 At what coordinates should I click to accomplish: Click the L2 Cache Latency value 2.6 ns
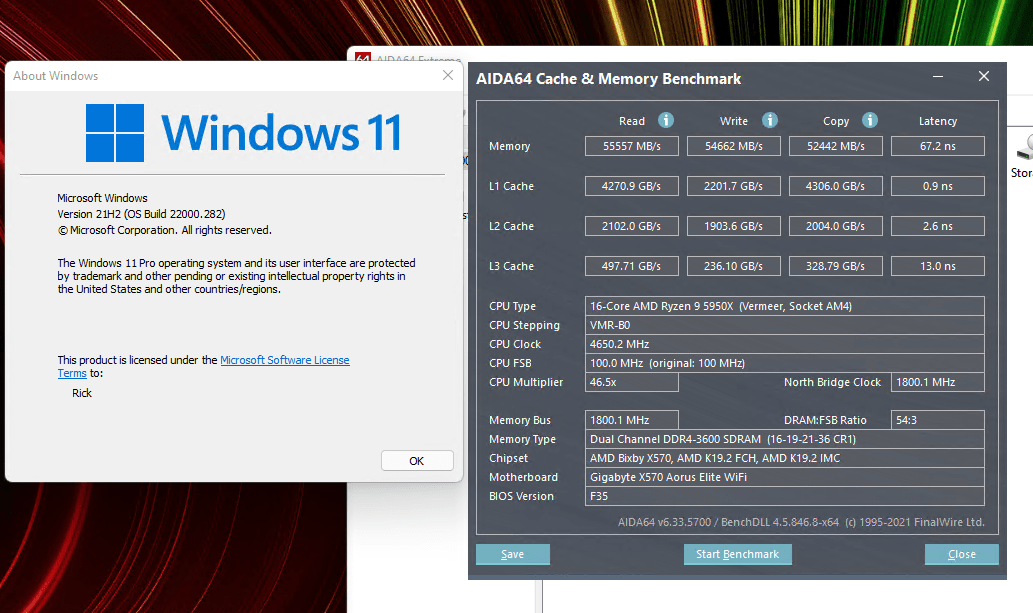938,226
